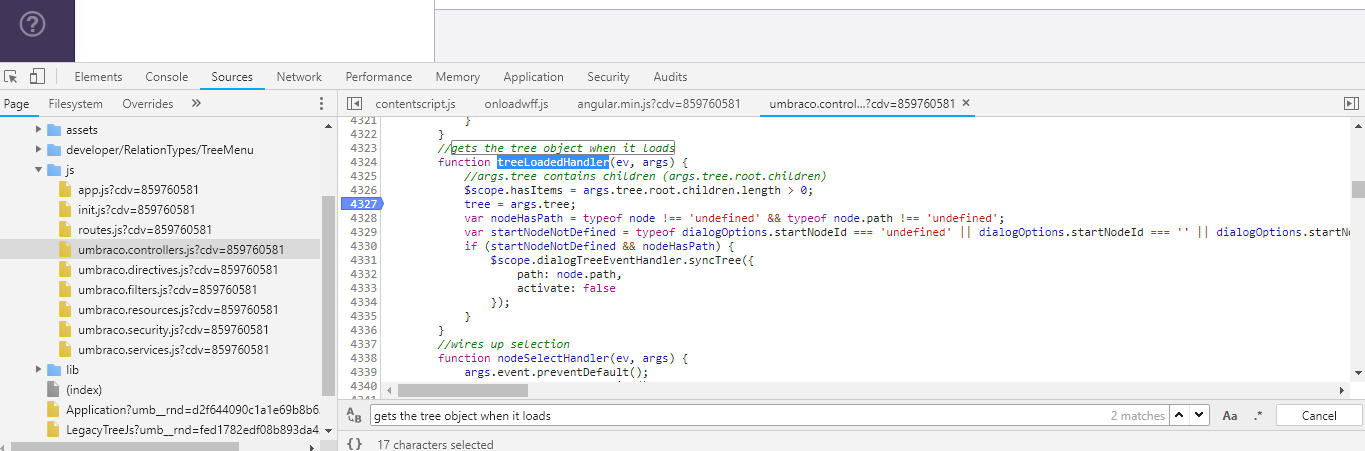Screen dimensions: 1365x451
Task: Open app.js?cdv=859760581 file
Action: coord(138,190)
